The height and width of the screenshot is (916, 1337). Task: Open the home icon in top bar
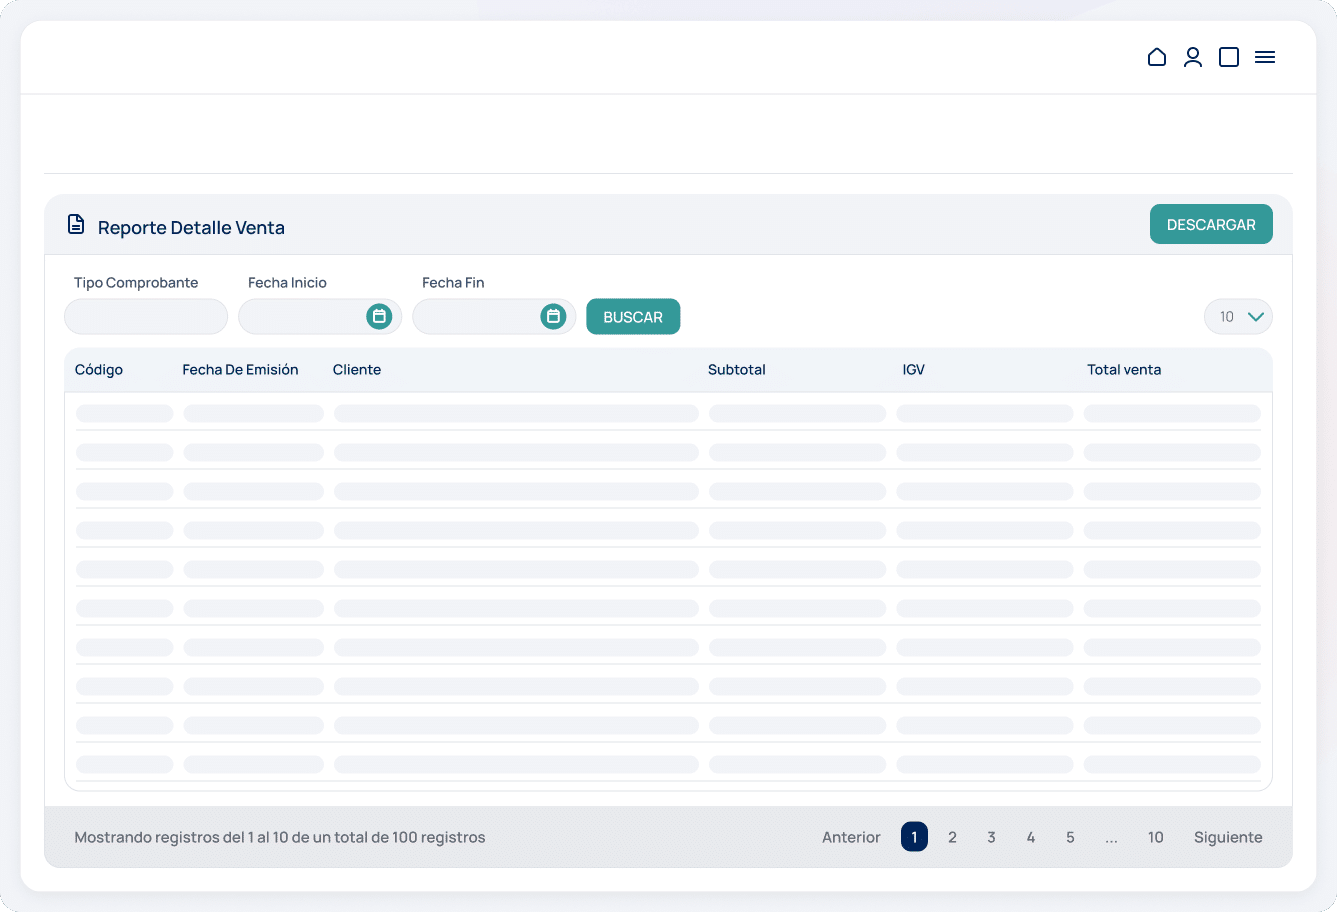pyautogui.click(x=1157, y=57)
